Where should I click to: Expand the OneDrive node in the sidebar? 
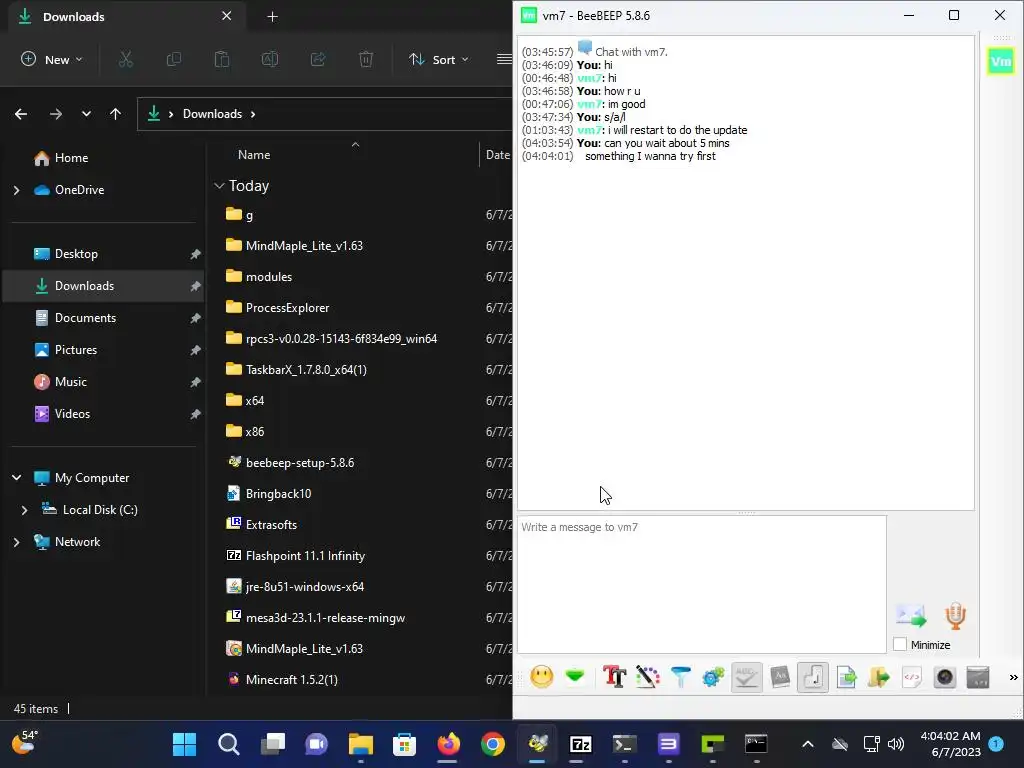(x=17, y=190)
